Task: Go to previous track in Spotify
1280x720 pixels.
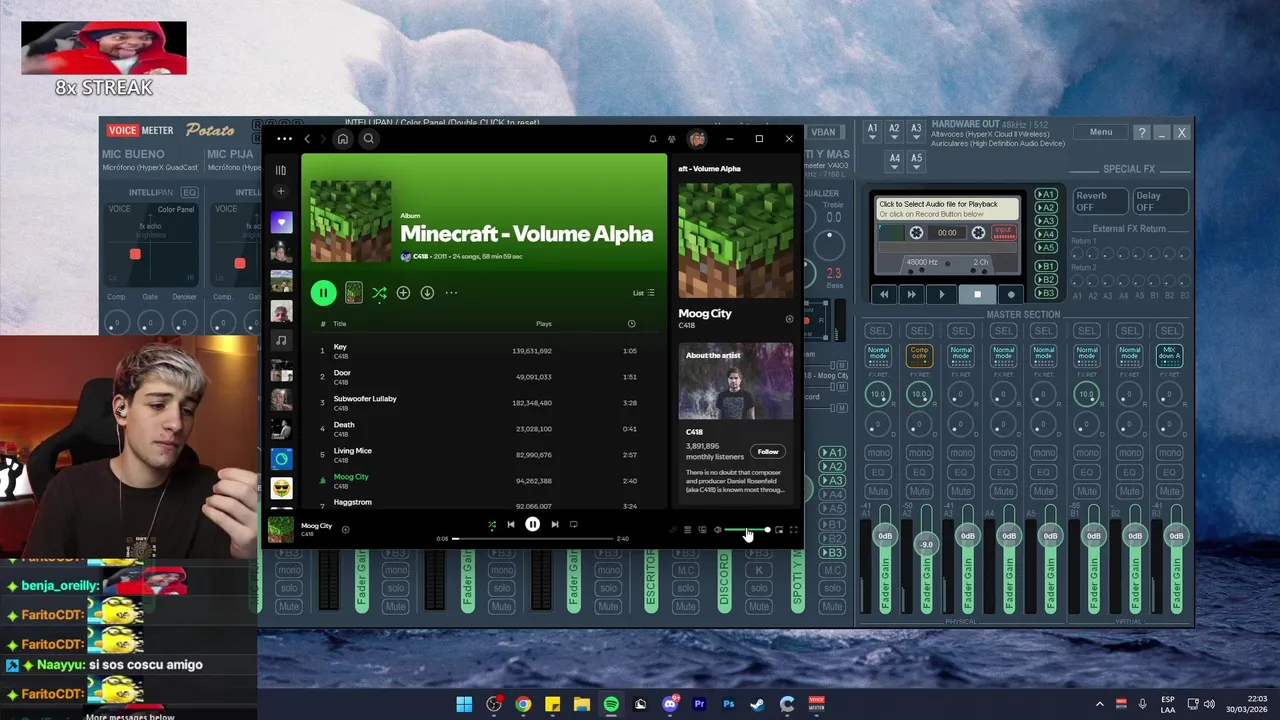Action: (x=510, y=524)
